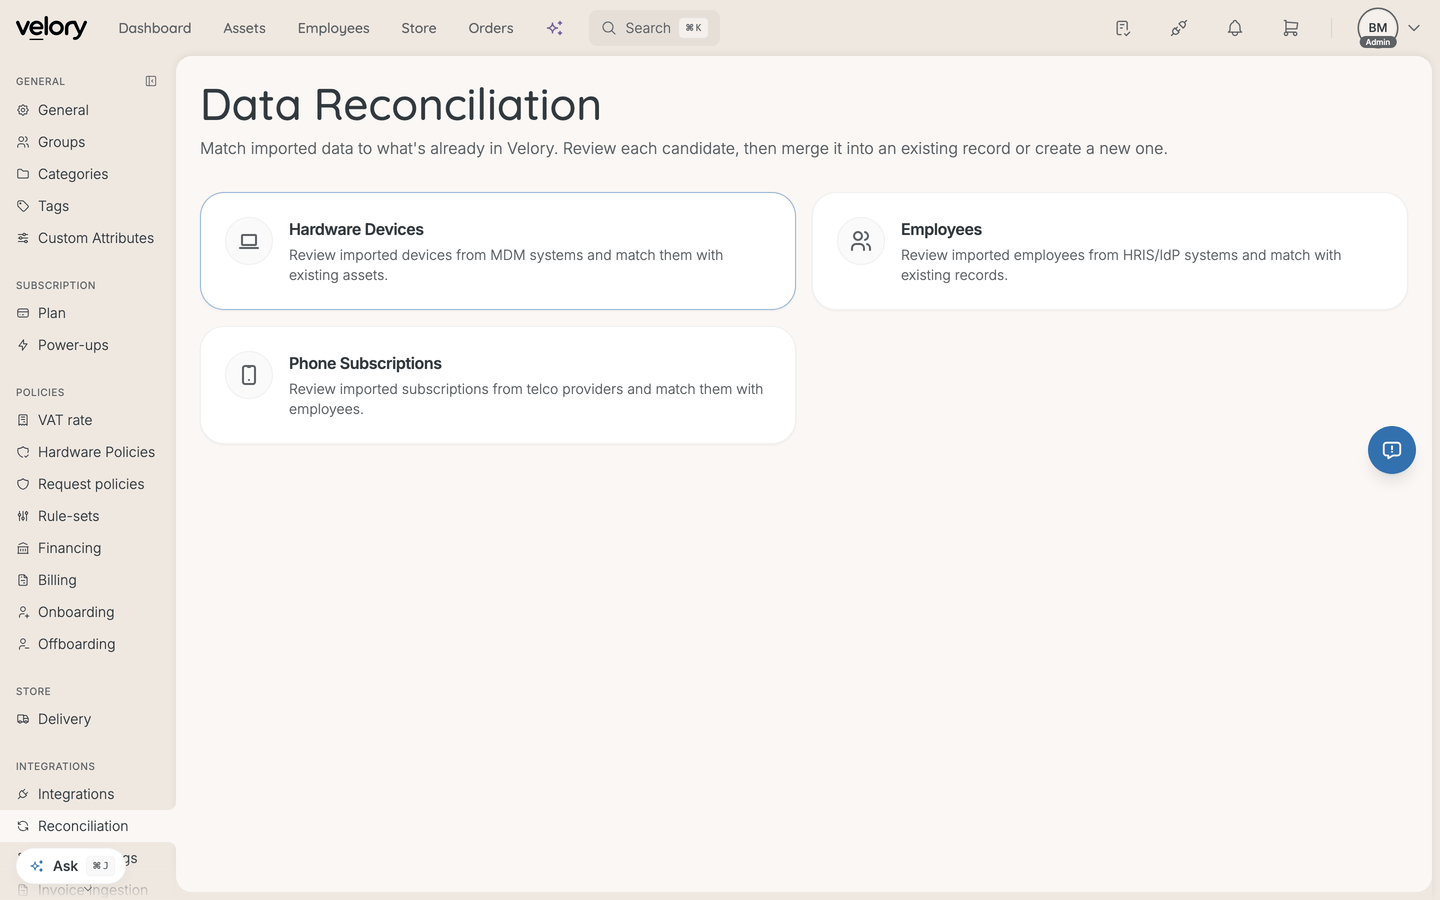Open the Ask assistant button
Screen dimensions: 1440x900
[x=70, y=866]
